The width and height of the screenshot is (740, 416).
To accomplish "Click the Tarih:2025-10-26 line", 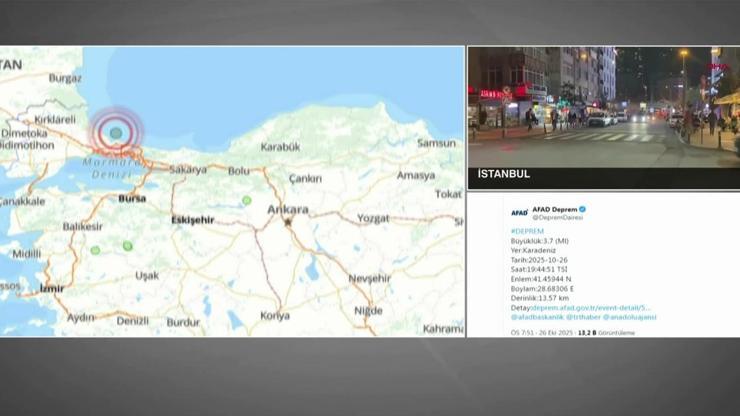I will 539,260.
